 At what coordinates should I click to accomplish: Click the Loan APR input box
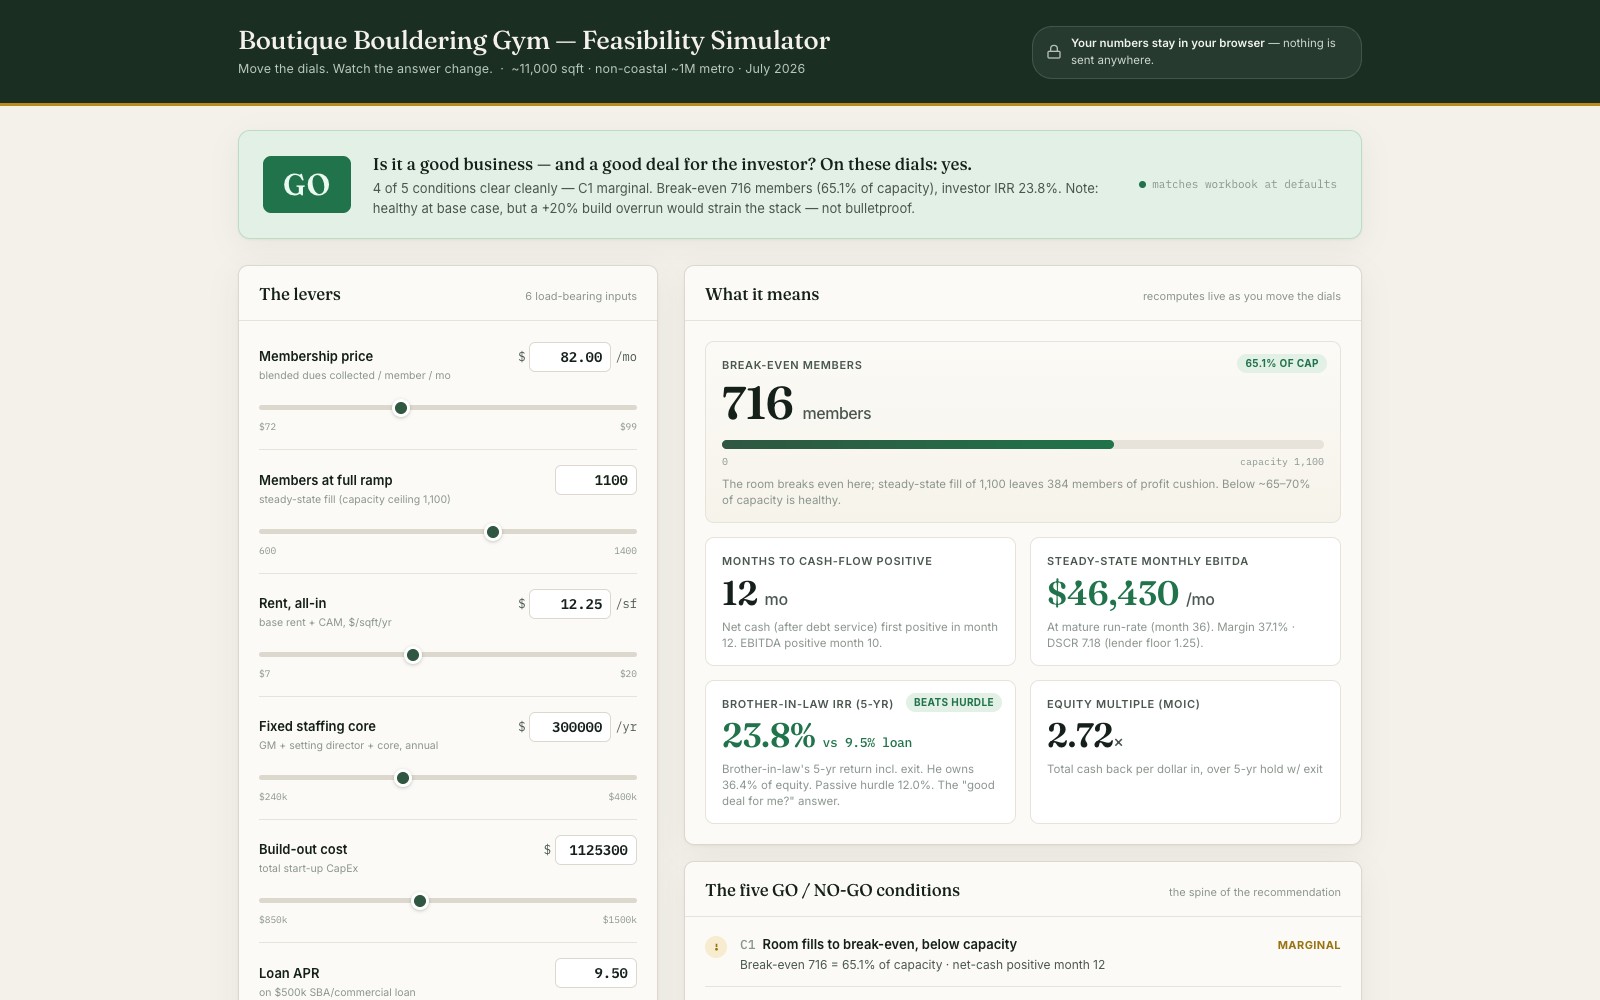tap(596, 973)
